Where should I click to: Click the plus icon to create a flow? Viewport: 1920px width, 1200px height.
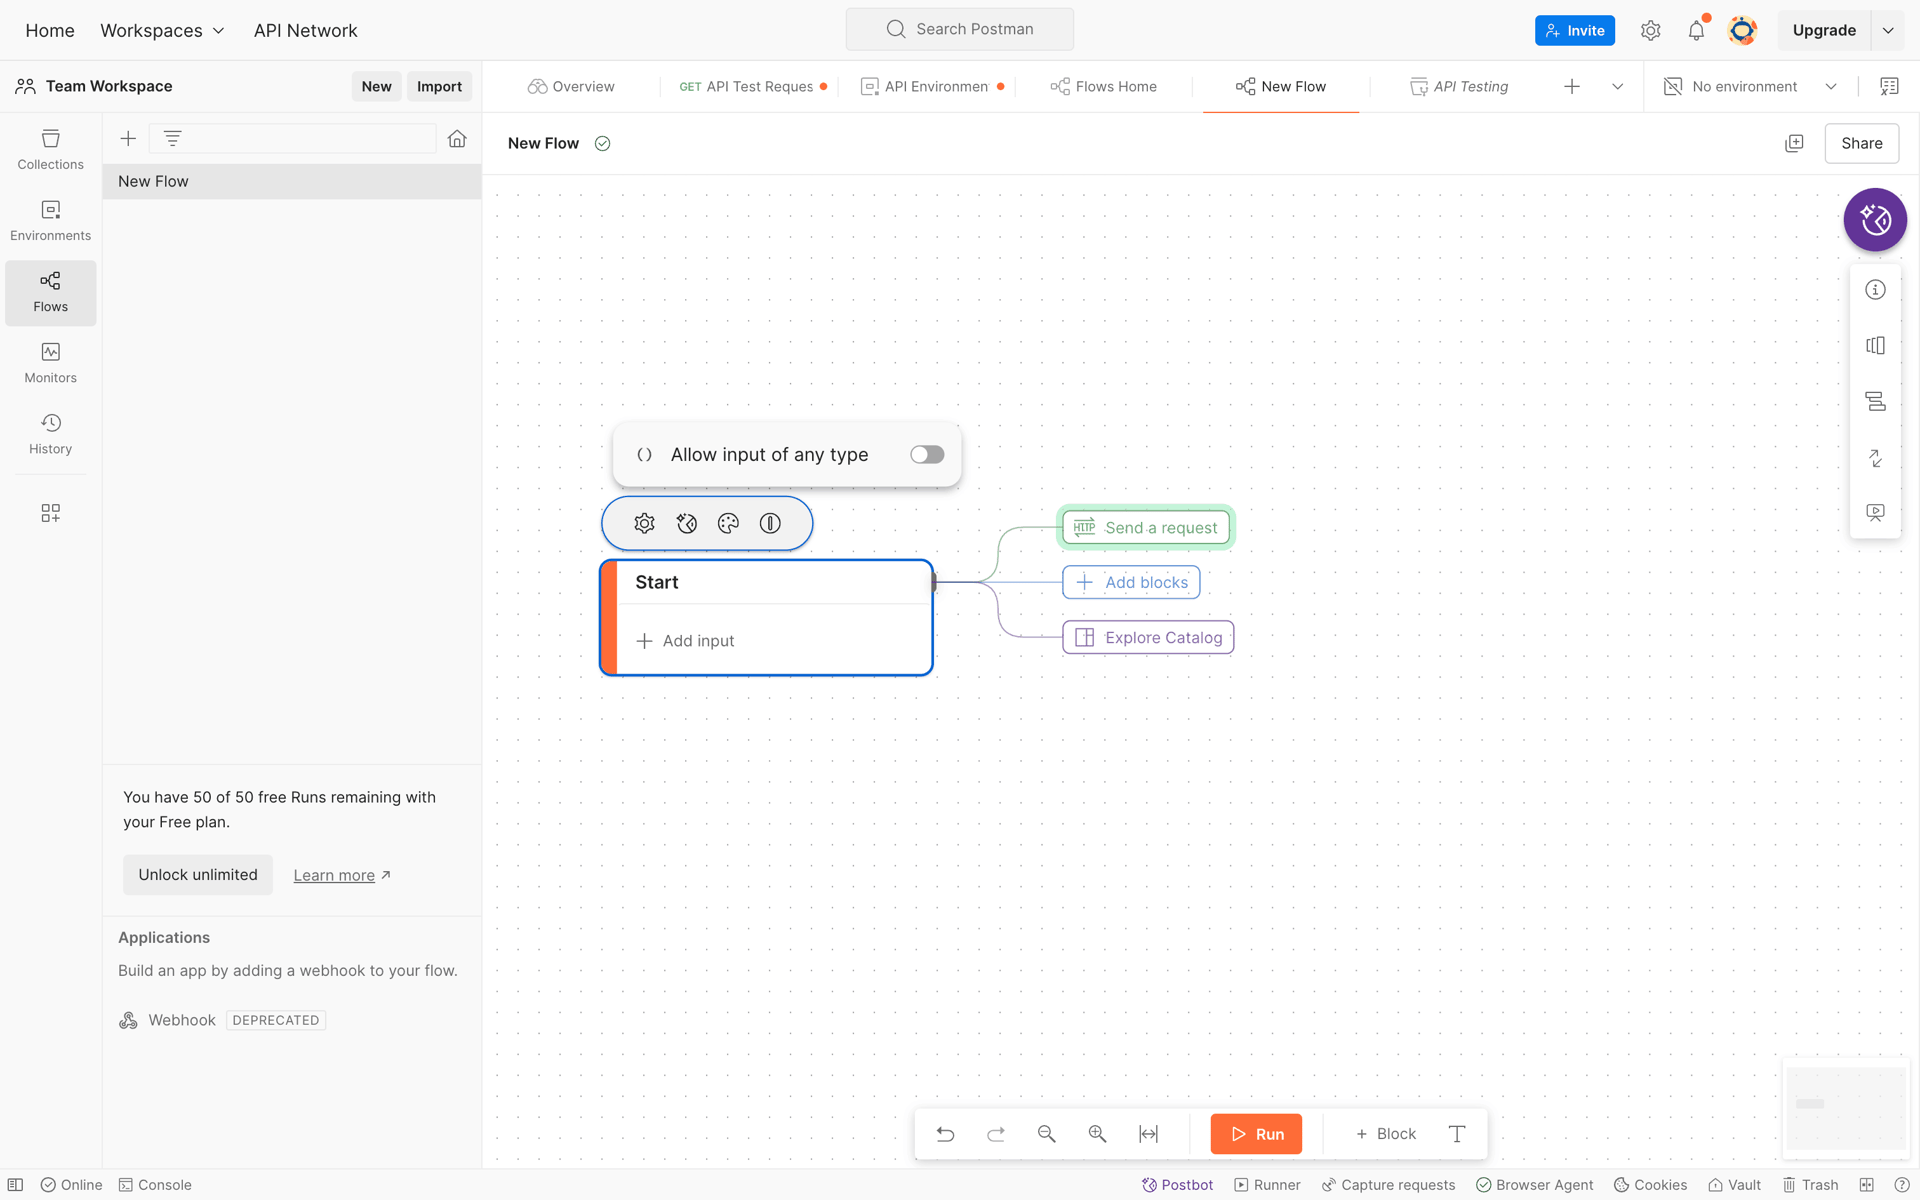128,139
